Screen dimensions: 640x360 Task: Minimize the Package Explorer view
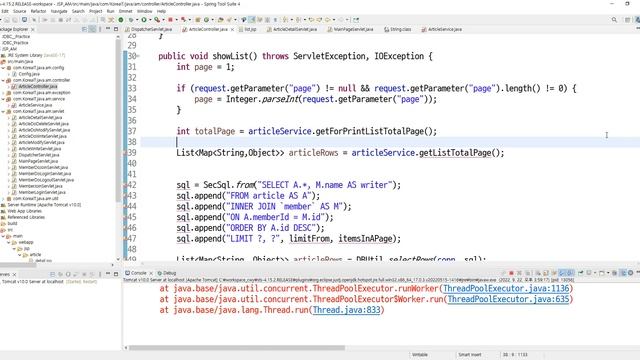[x=108, y=29]
